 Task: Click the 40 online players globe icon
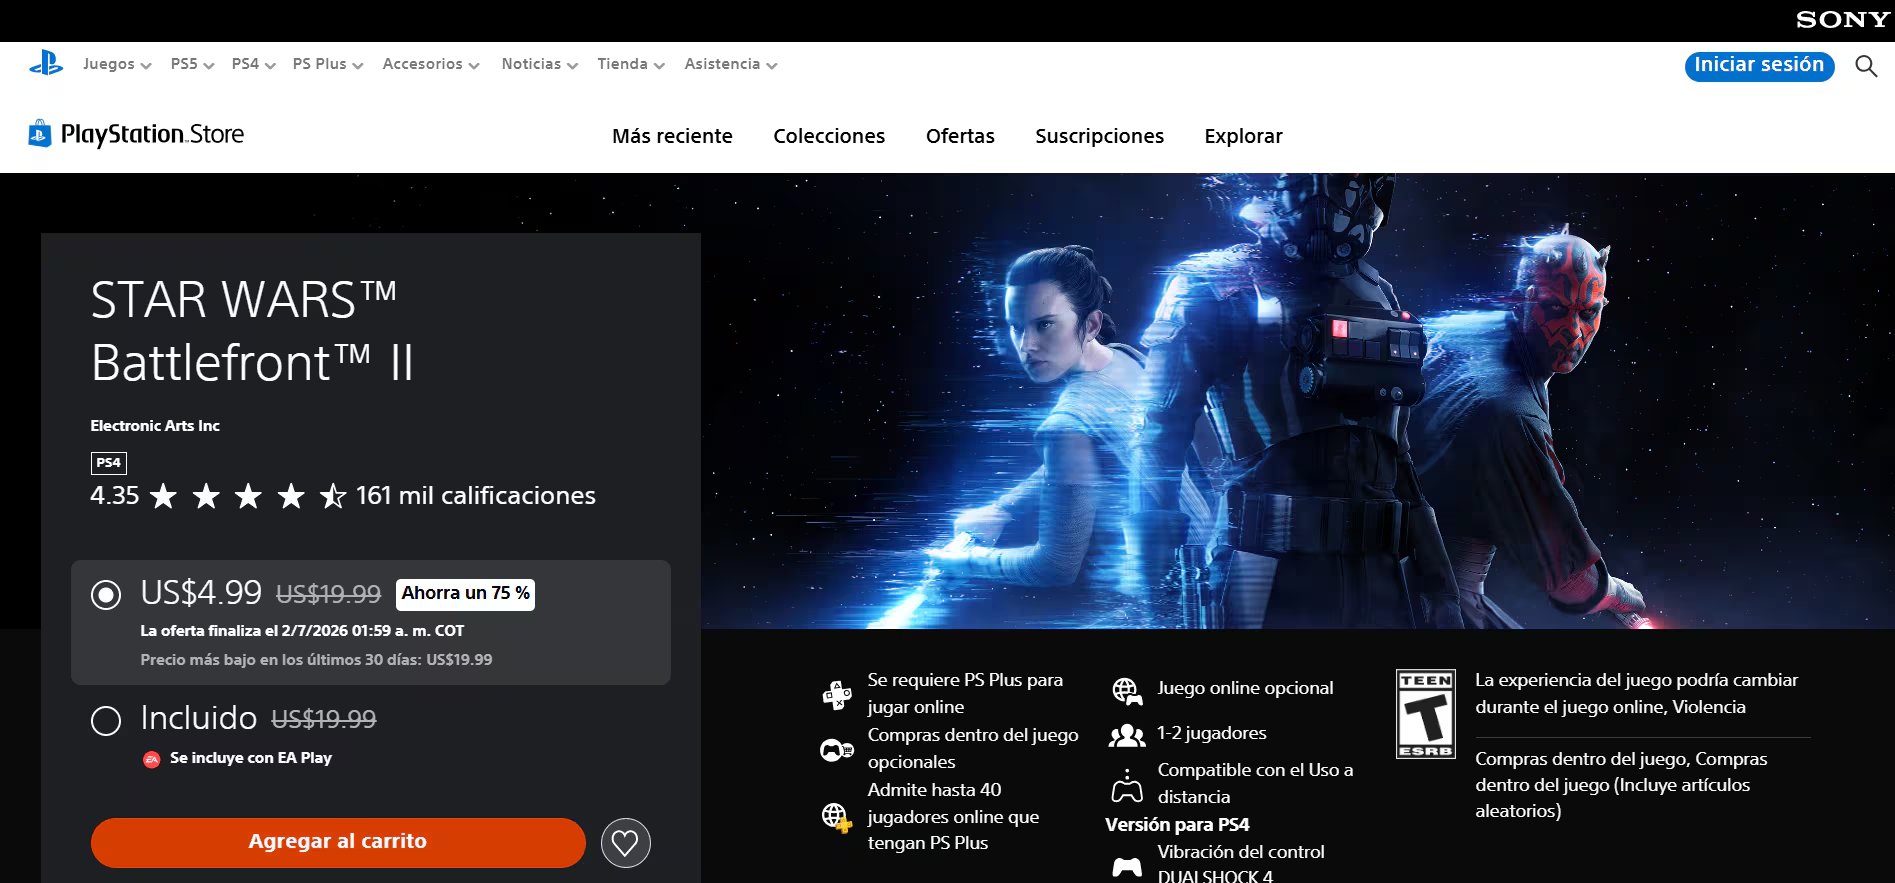[x=837, y=818]
